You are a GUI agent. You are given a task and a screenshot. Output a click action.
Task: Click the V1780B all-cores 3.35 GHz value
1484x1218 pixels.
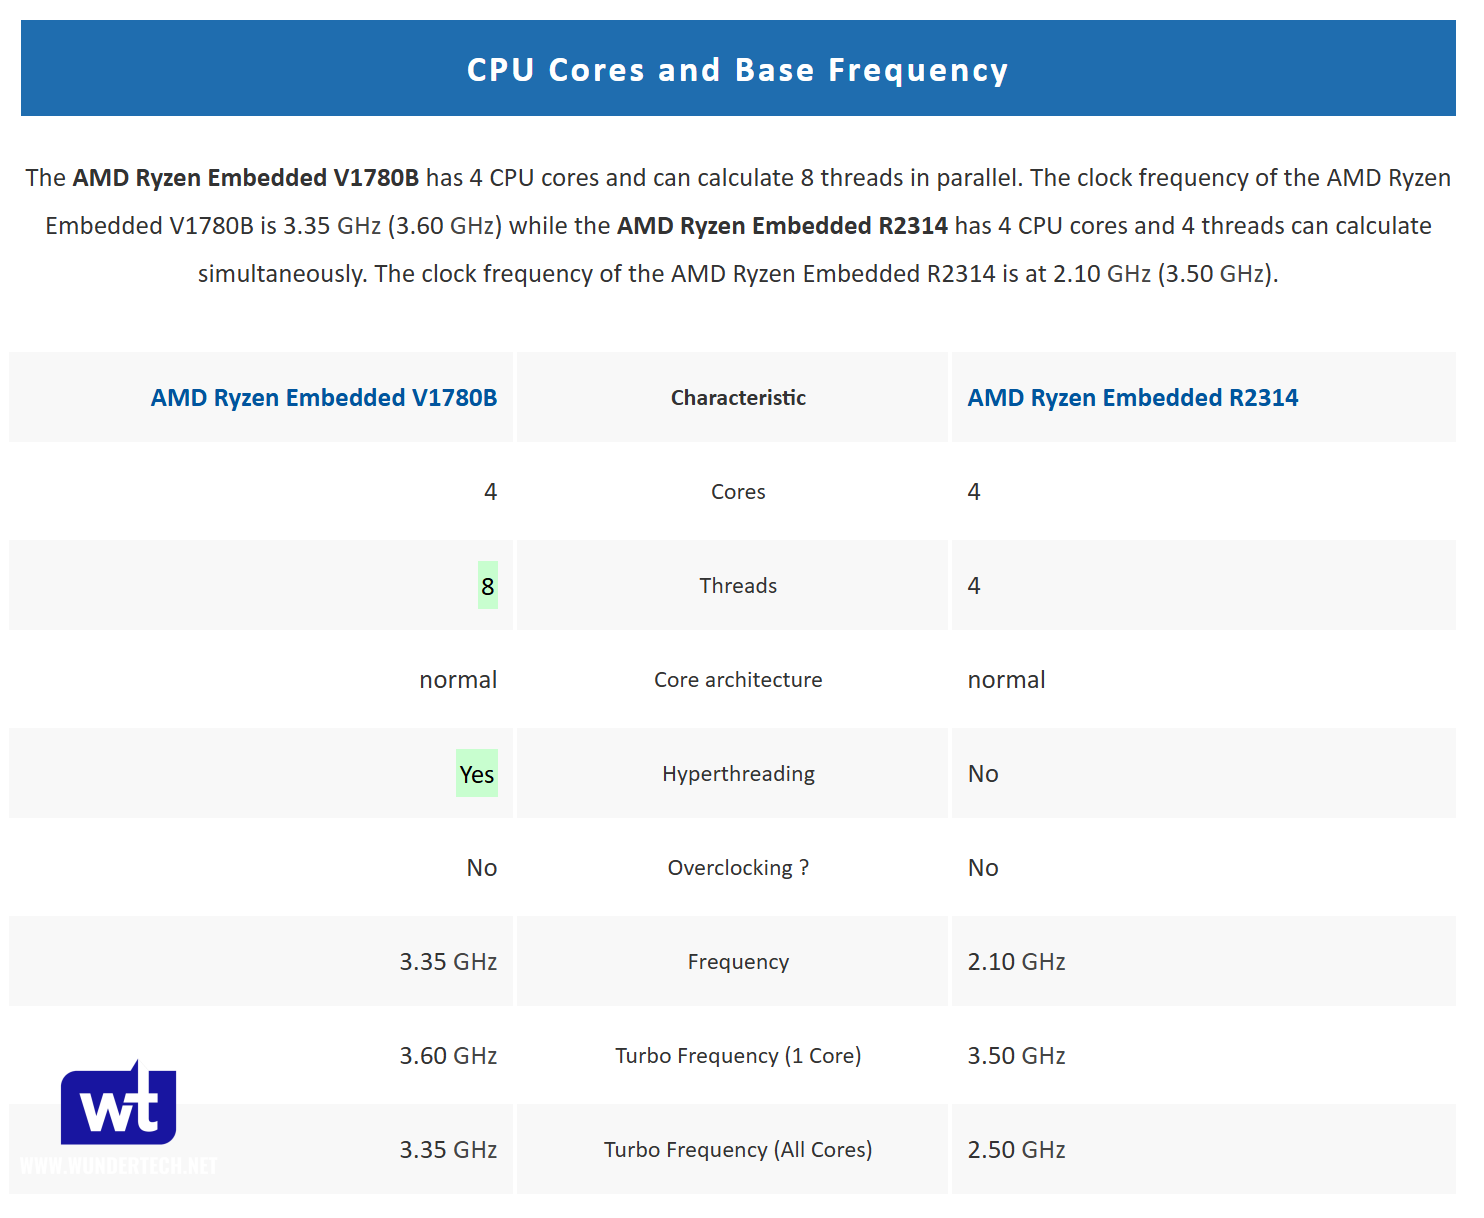pos(448,1150)
